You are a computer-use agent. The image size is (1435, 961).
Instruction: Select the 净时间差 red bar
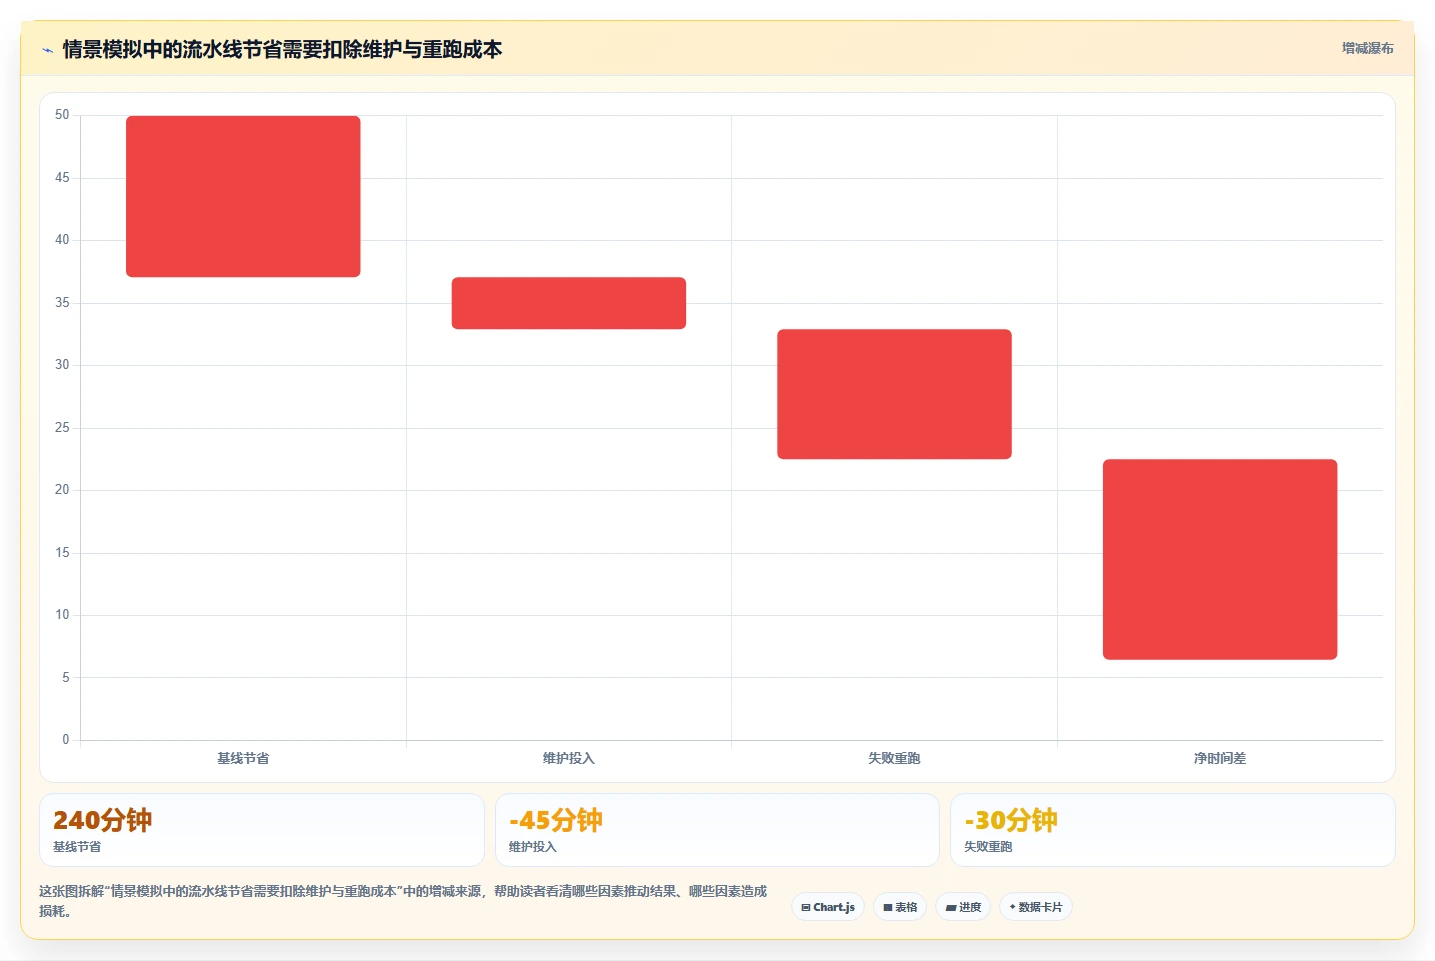[x=1220, y=559]
